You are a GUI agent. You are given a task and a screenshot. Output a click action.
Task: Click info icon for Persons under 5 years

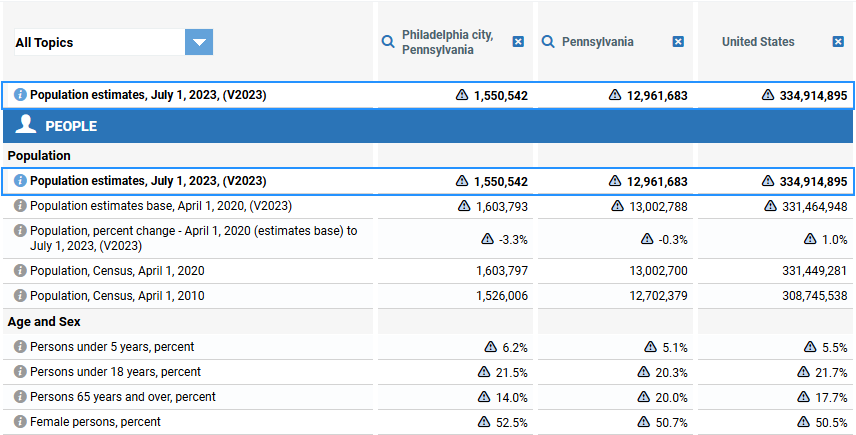(20, 347)
